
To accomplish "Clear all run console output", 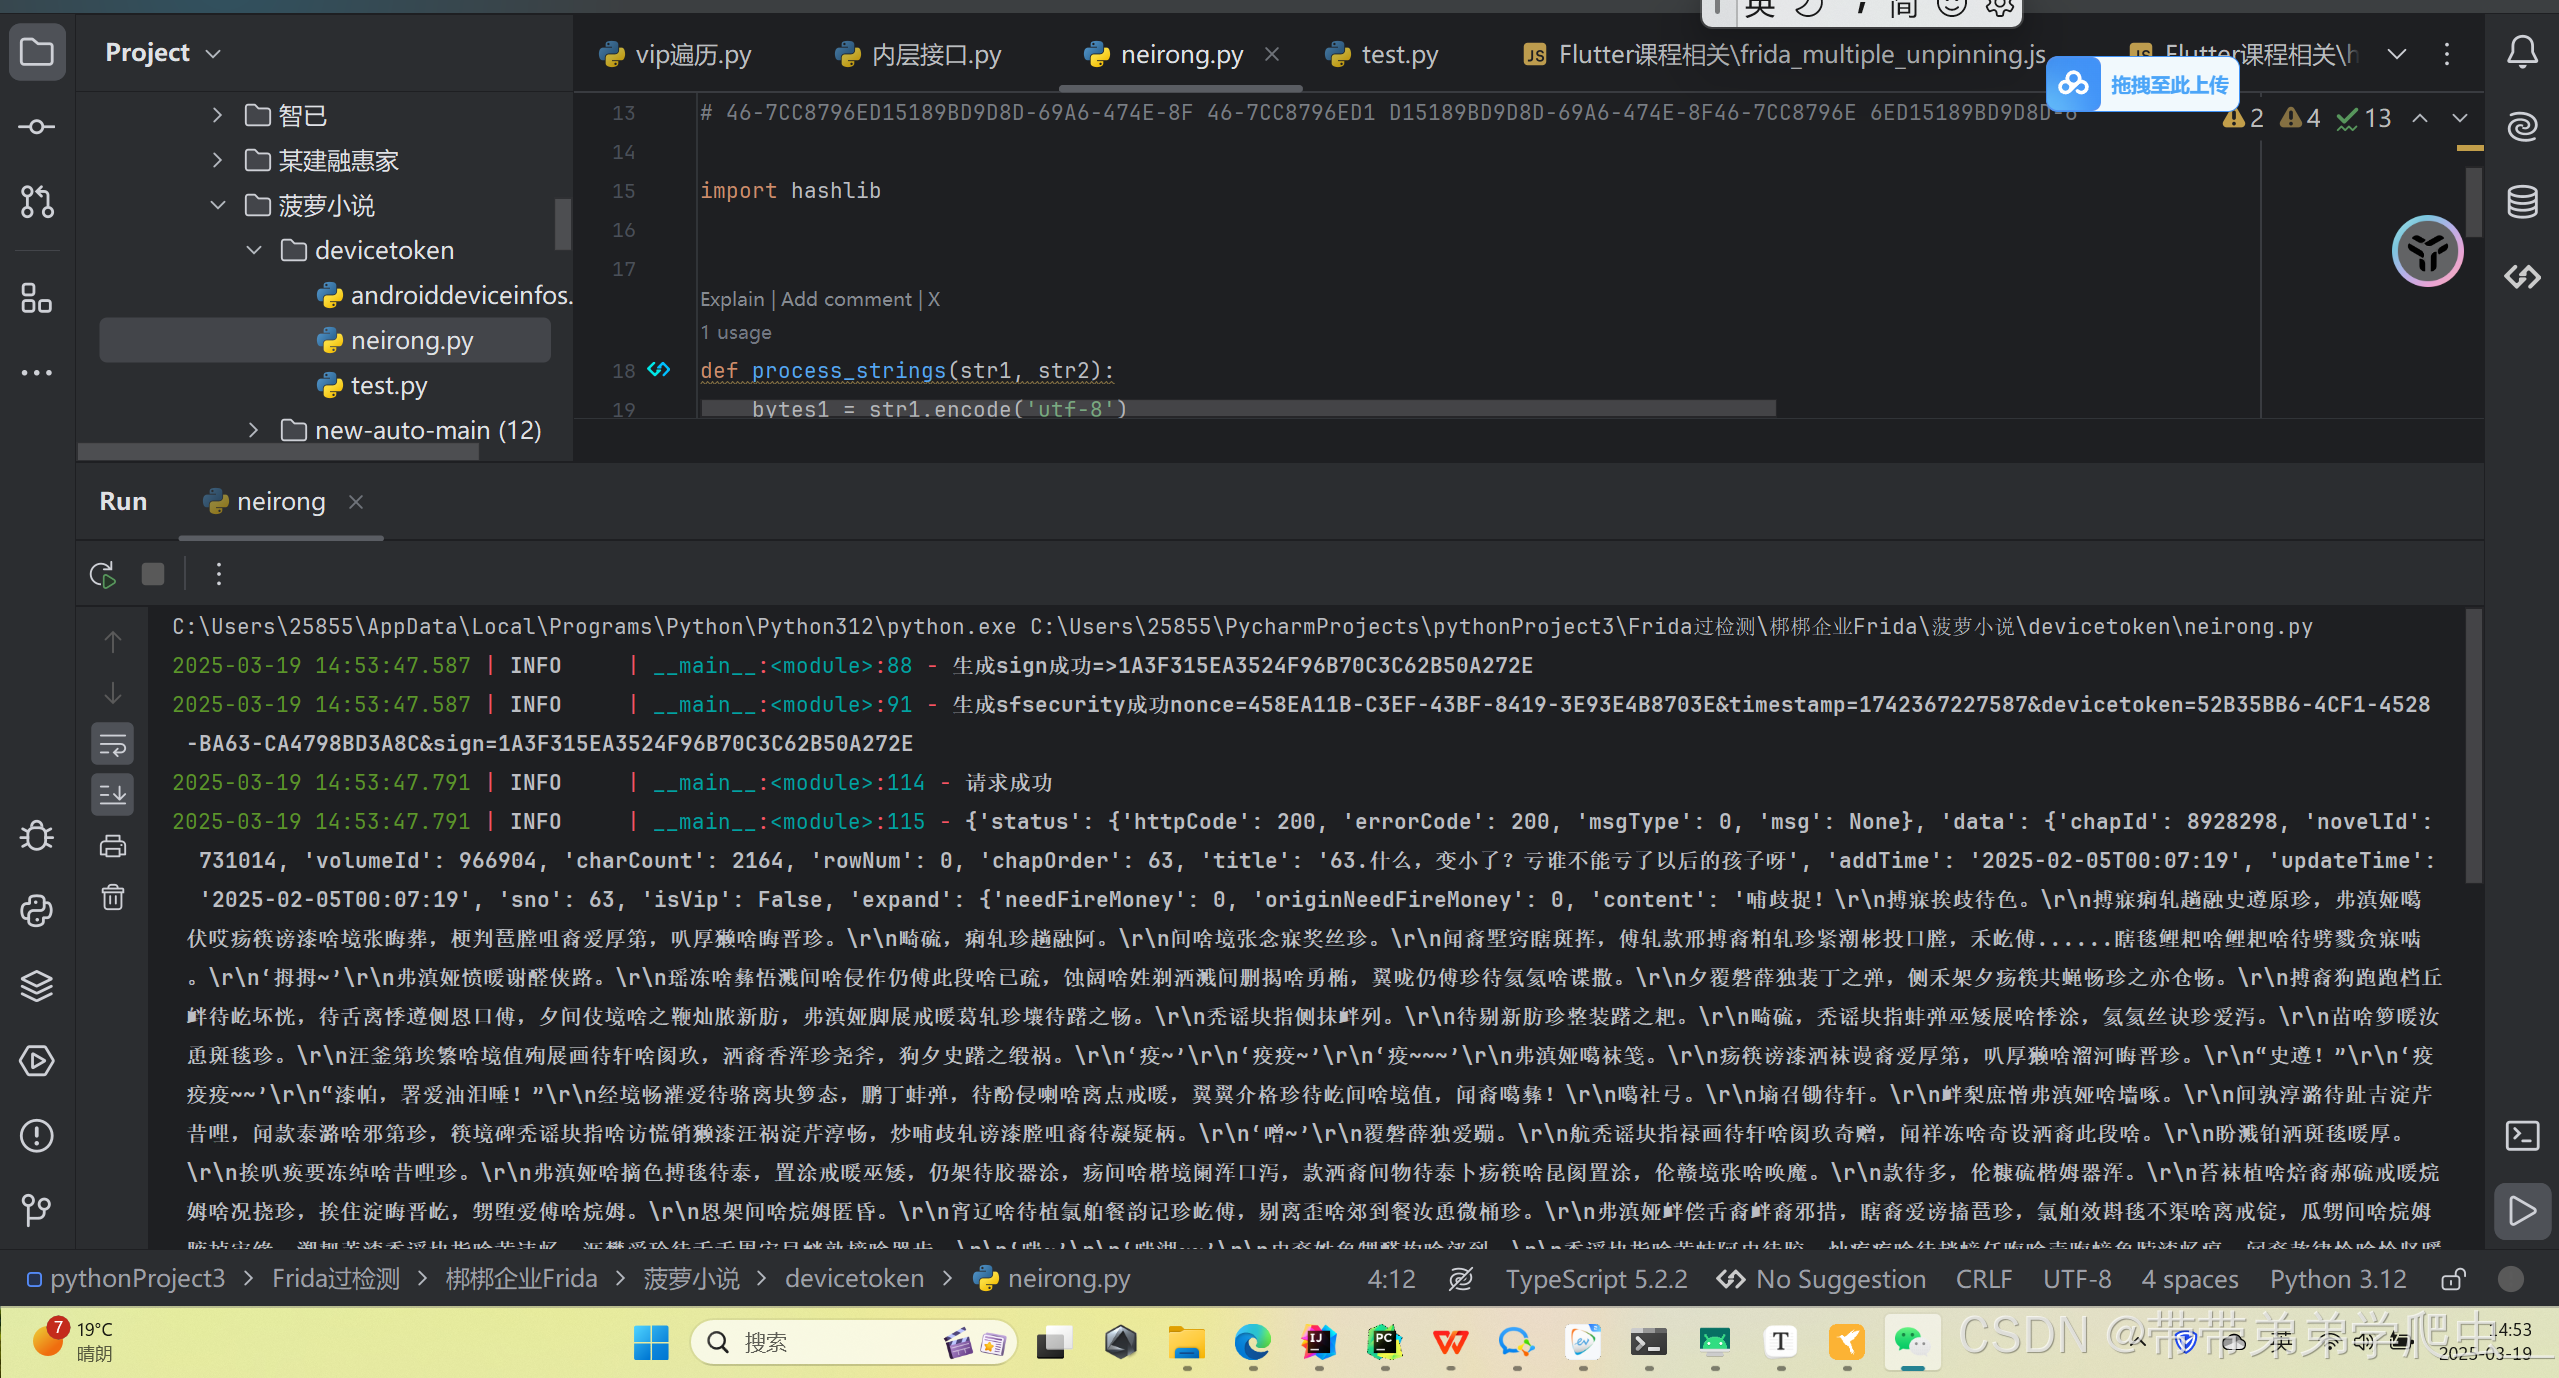I will point(113,897).
